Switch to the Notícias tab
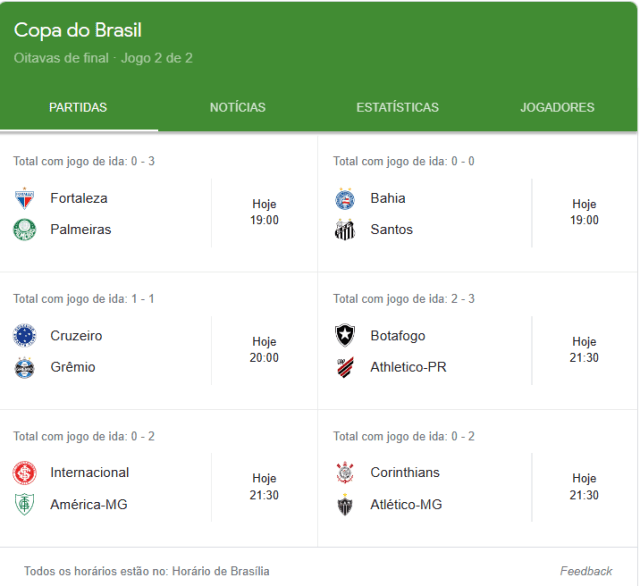640x586 pixels. (x=238, y=108)
